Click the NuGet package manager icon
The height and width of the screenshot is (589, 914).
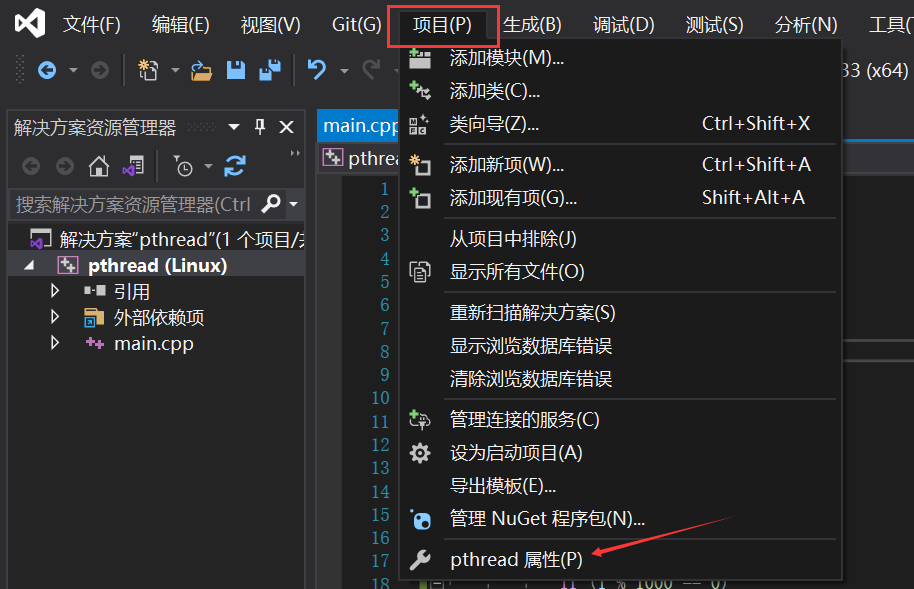(x=420, y=519)
